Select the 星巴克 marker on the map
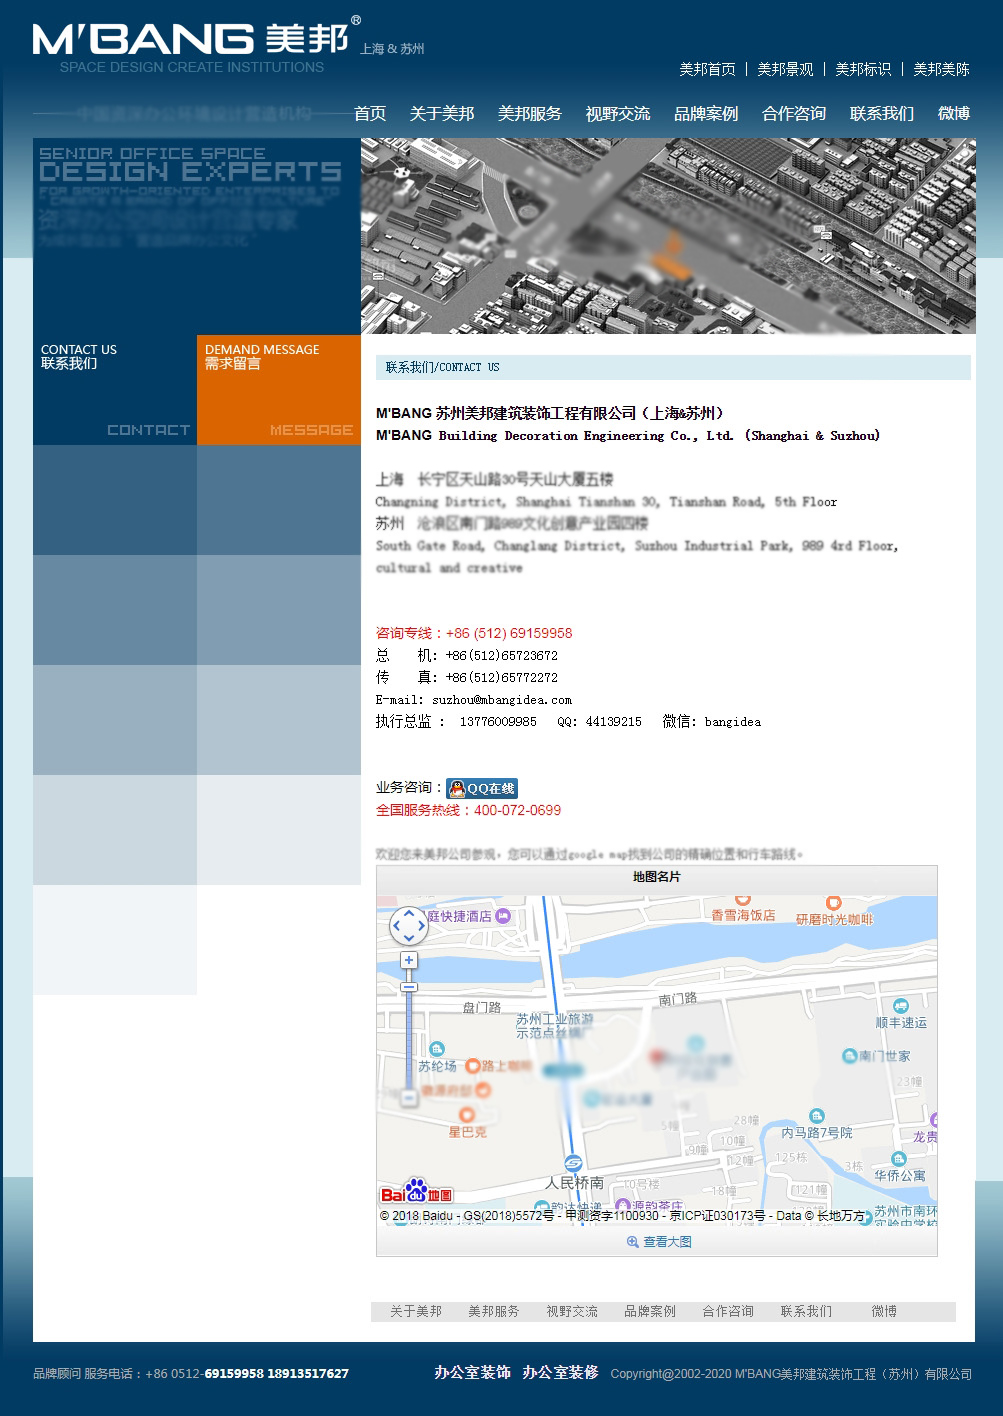The height and width of the screenshot is (1416, 1003). pyautogui.click(x=466, y=1115)
